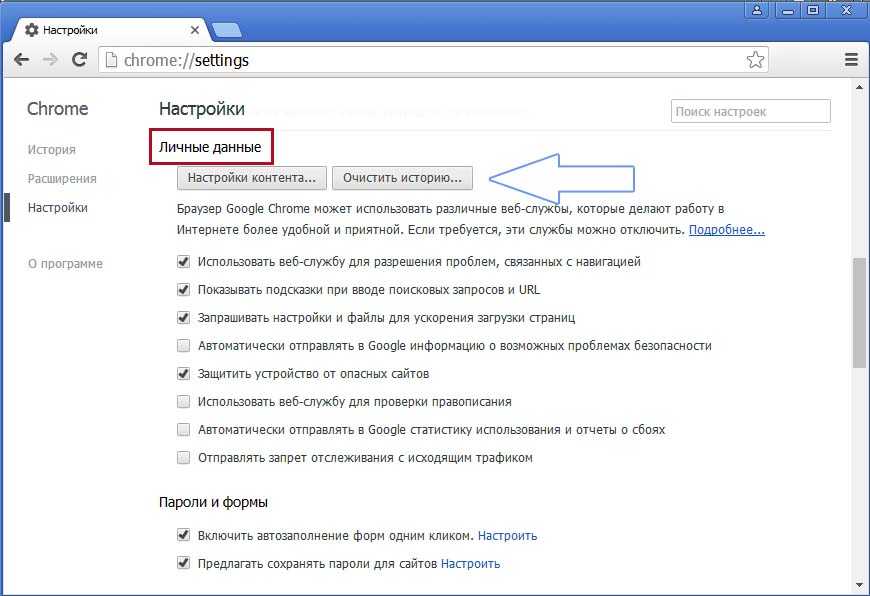Click the Личные данные heading
The image size is (870, 596).
[x=210, y=147]
